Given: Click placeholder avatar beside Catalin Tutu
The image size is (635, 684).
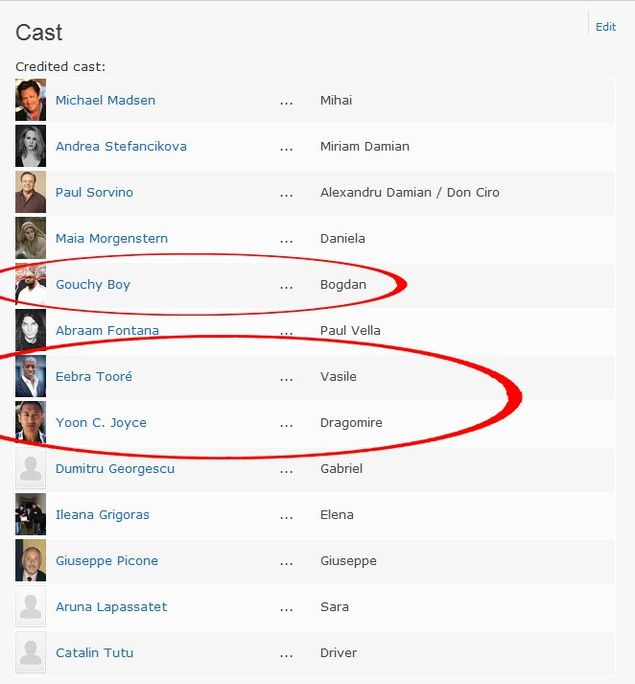Looking at the screenshot, I should 31,652.
